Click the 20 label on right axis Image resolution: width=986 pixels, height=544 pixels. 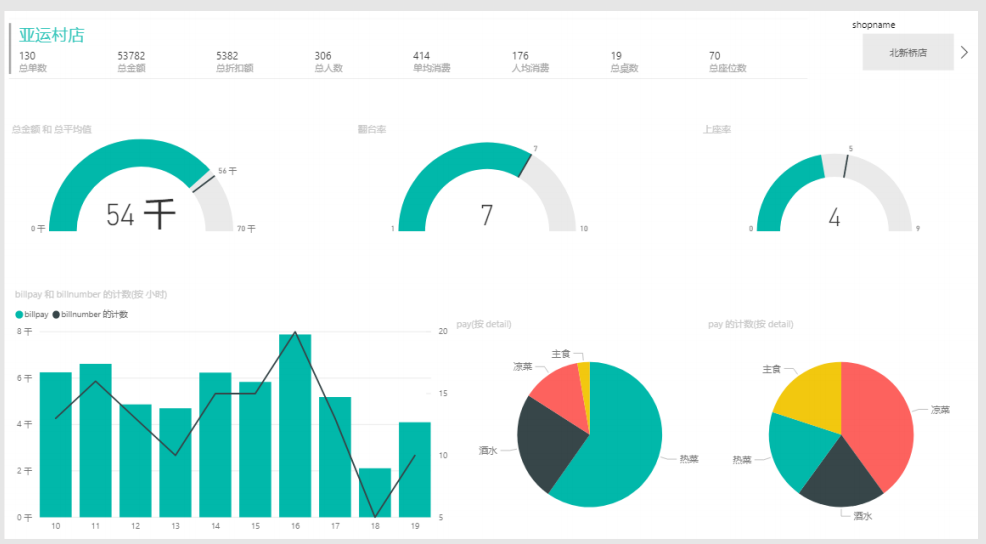coord(443,331)
